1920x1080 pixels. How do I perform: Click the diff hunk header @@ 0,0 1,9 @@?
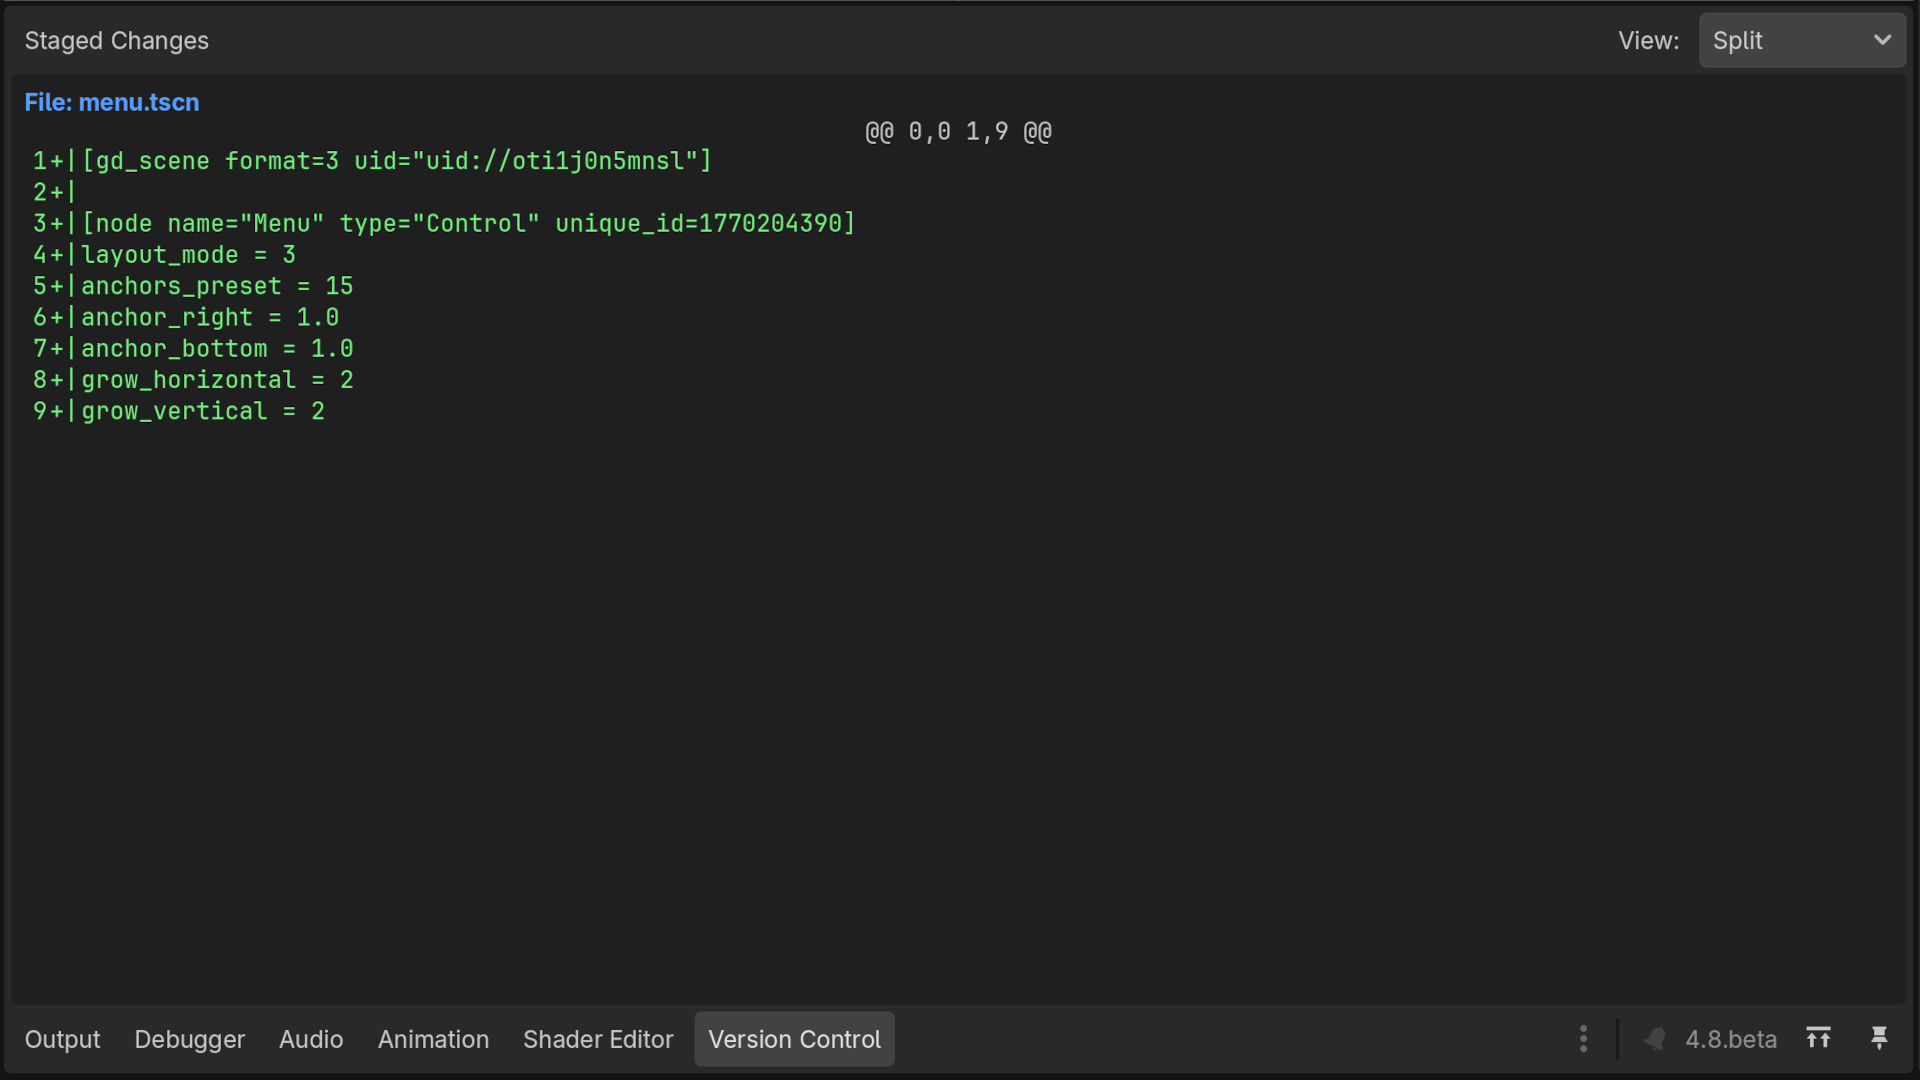(958, 132)
